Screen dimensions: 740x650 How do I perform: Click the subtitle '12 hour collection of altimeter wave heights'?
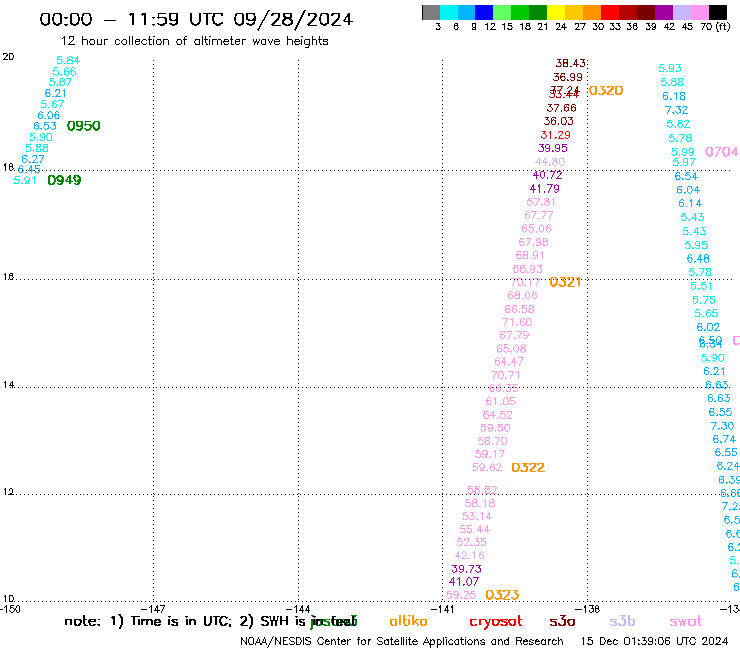click(194, 41)
